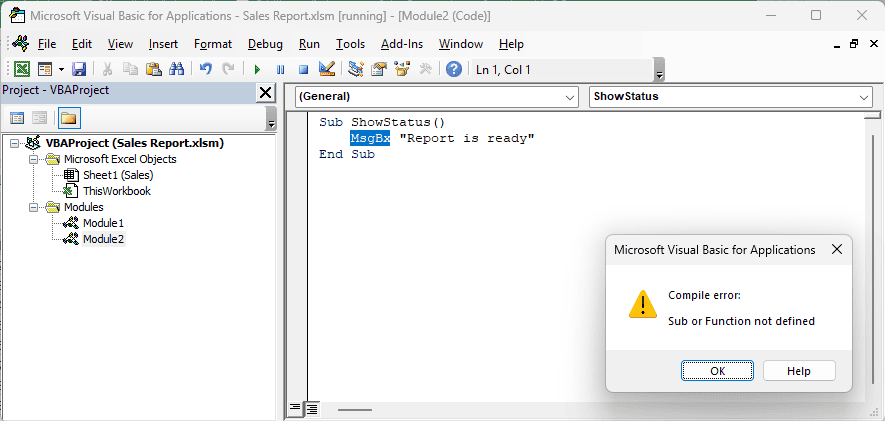Select Module2 in project tree
This screenshot has width=885, height=421.
(103, 239)
